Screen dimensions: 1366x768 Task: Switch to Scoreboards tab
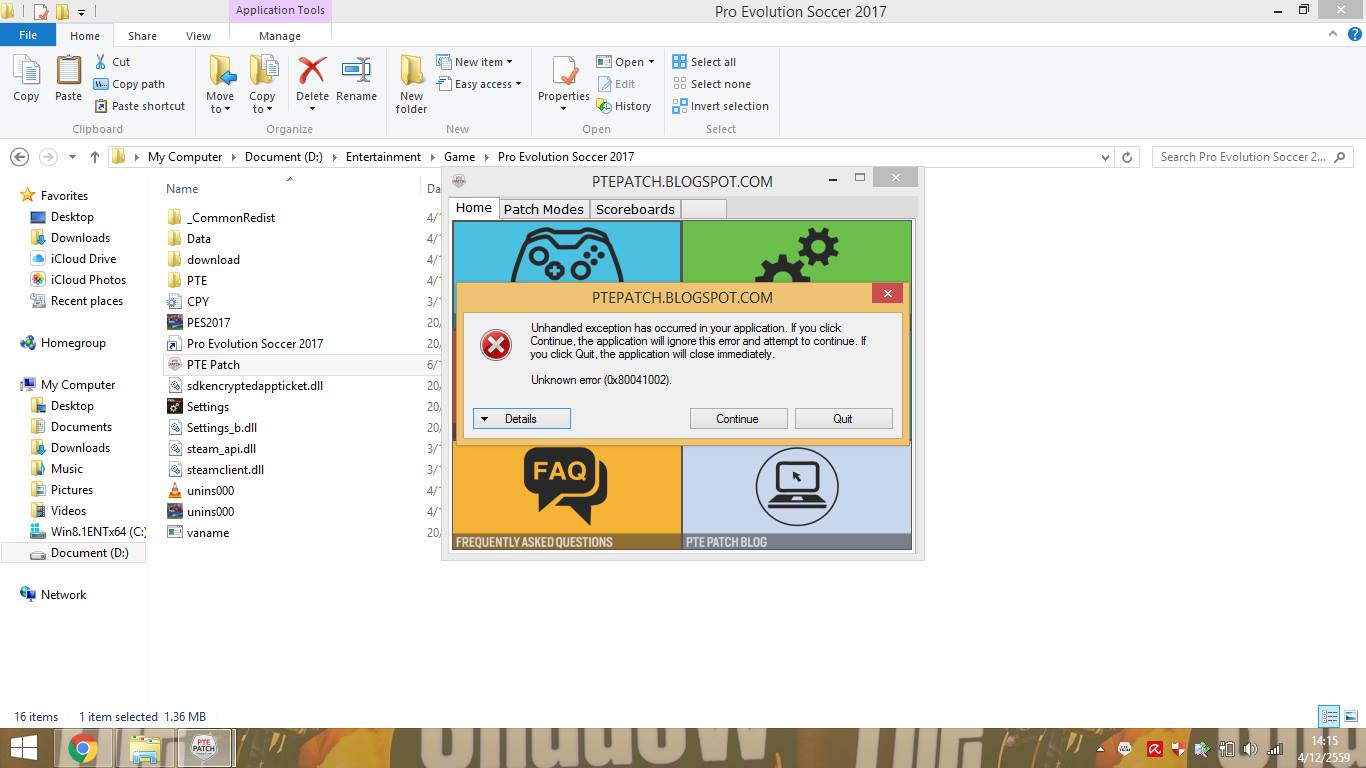click(x=635, y=209)
